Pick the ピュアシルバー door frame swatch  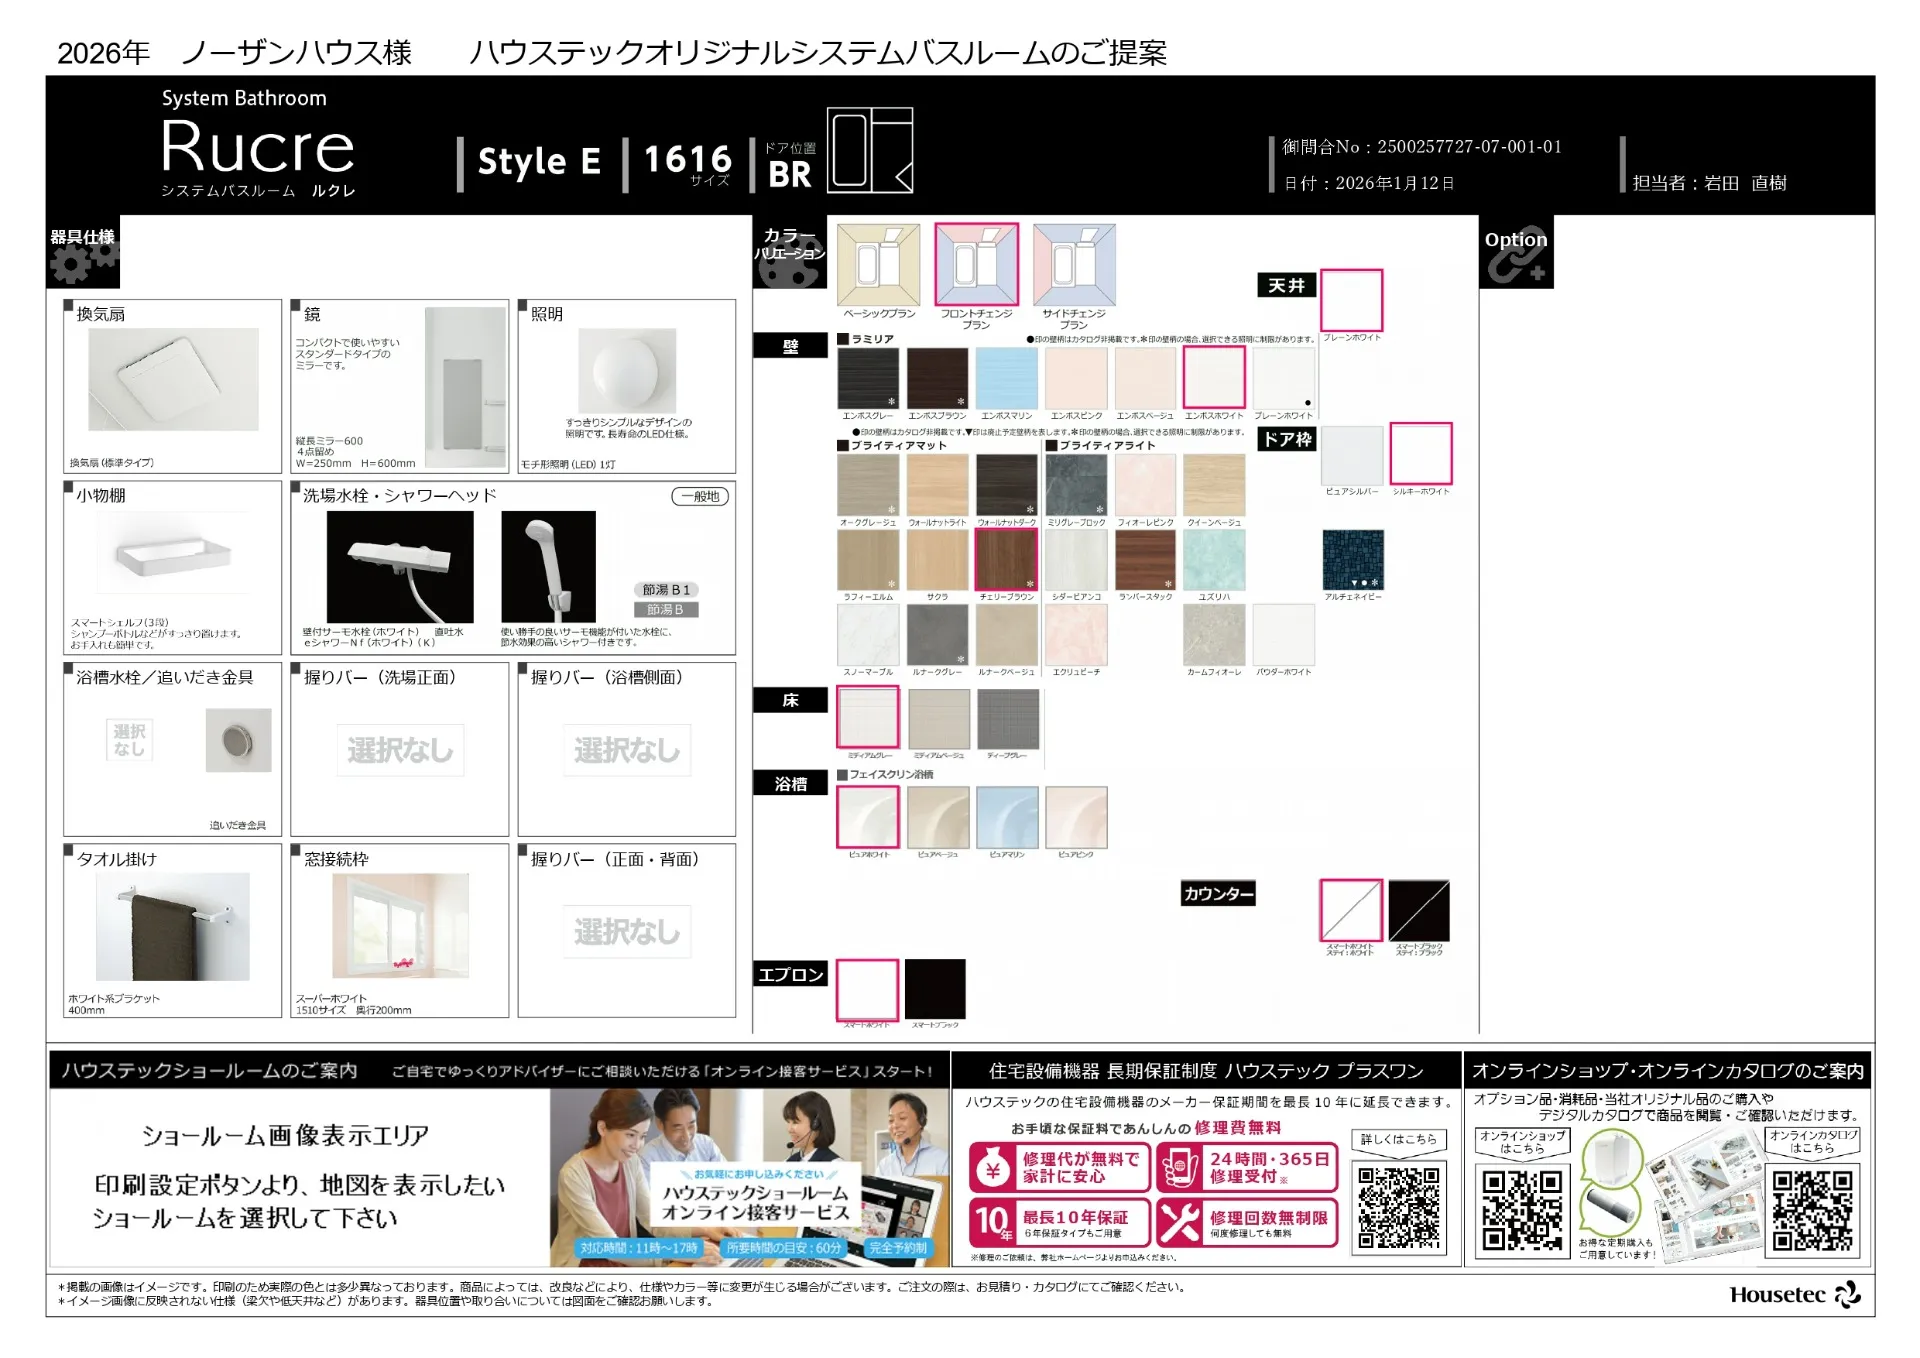tap(1352, 454)
